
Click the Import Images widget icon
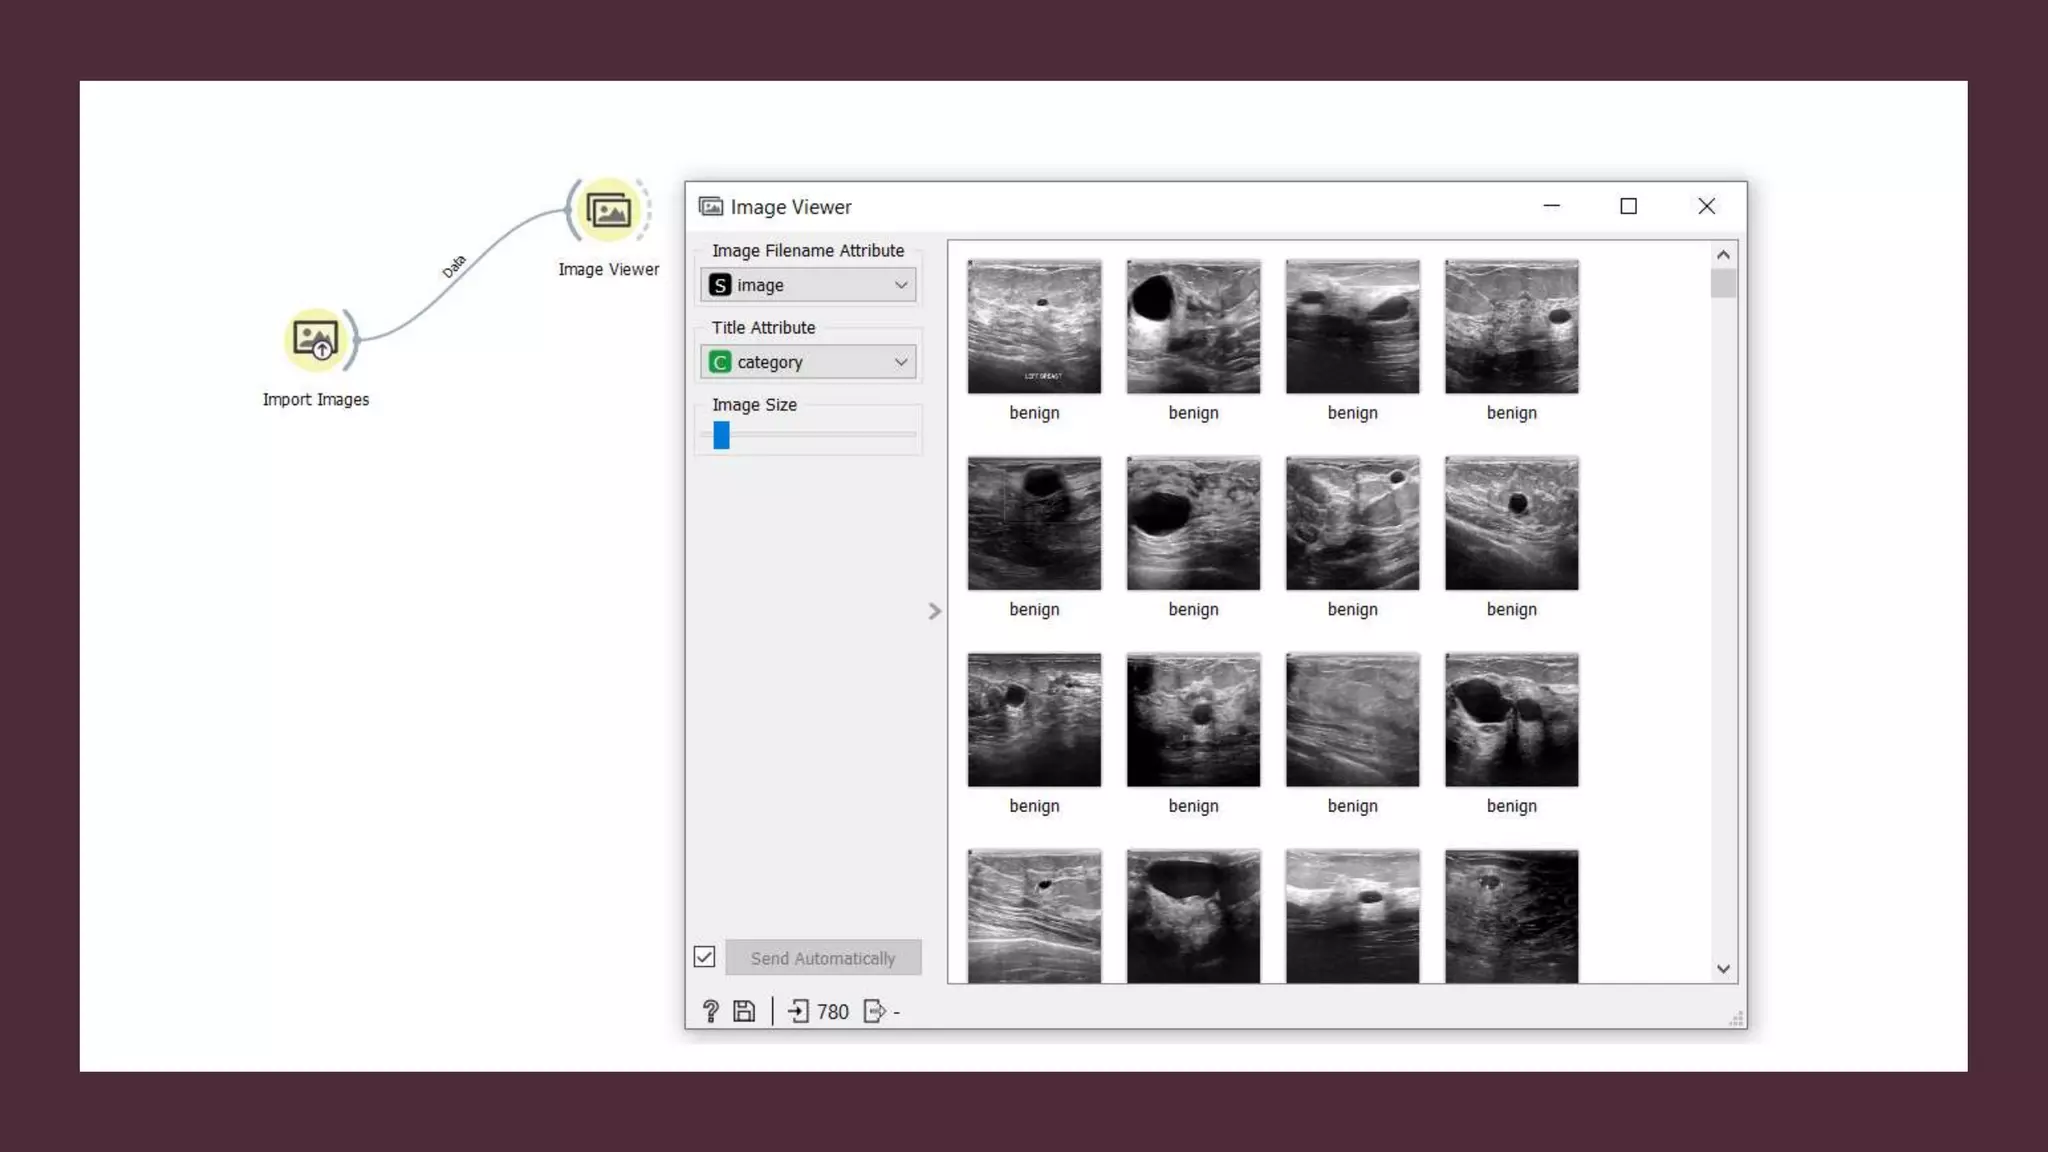coord(316,339)
